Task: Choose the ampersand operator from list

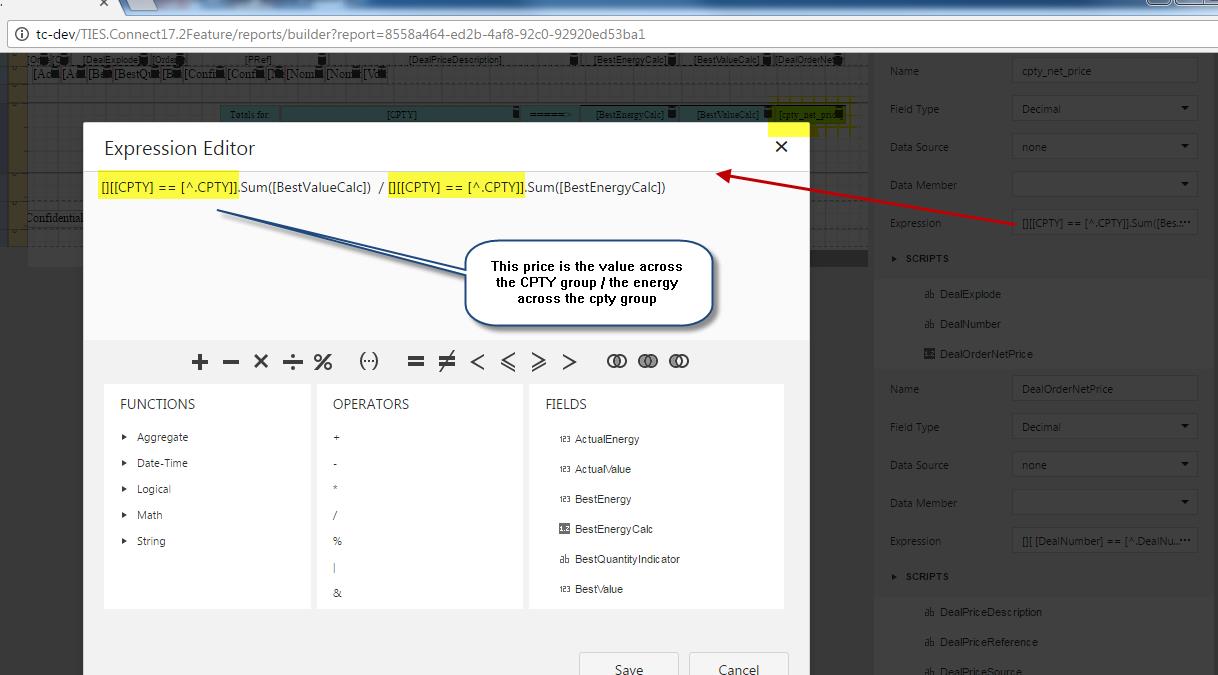Action: (337, 593)
